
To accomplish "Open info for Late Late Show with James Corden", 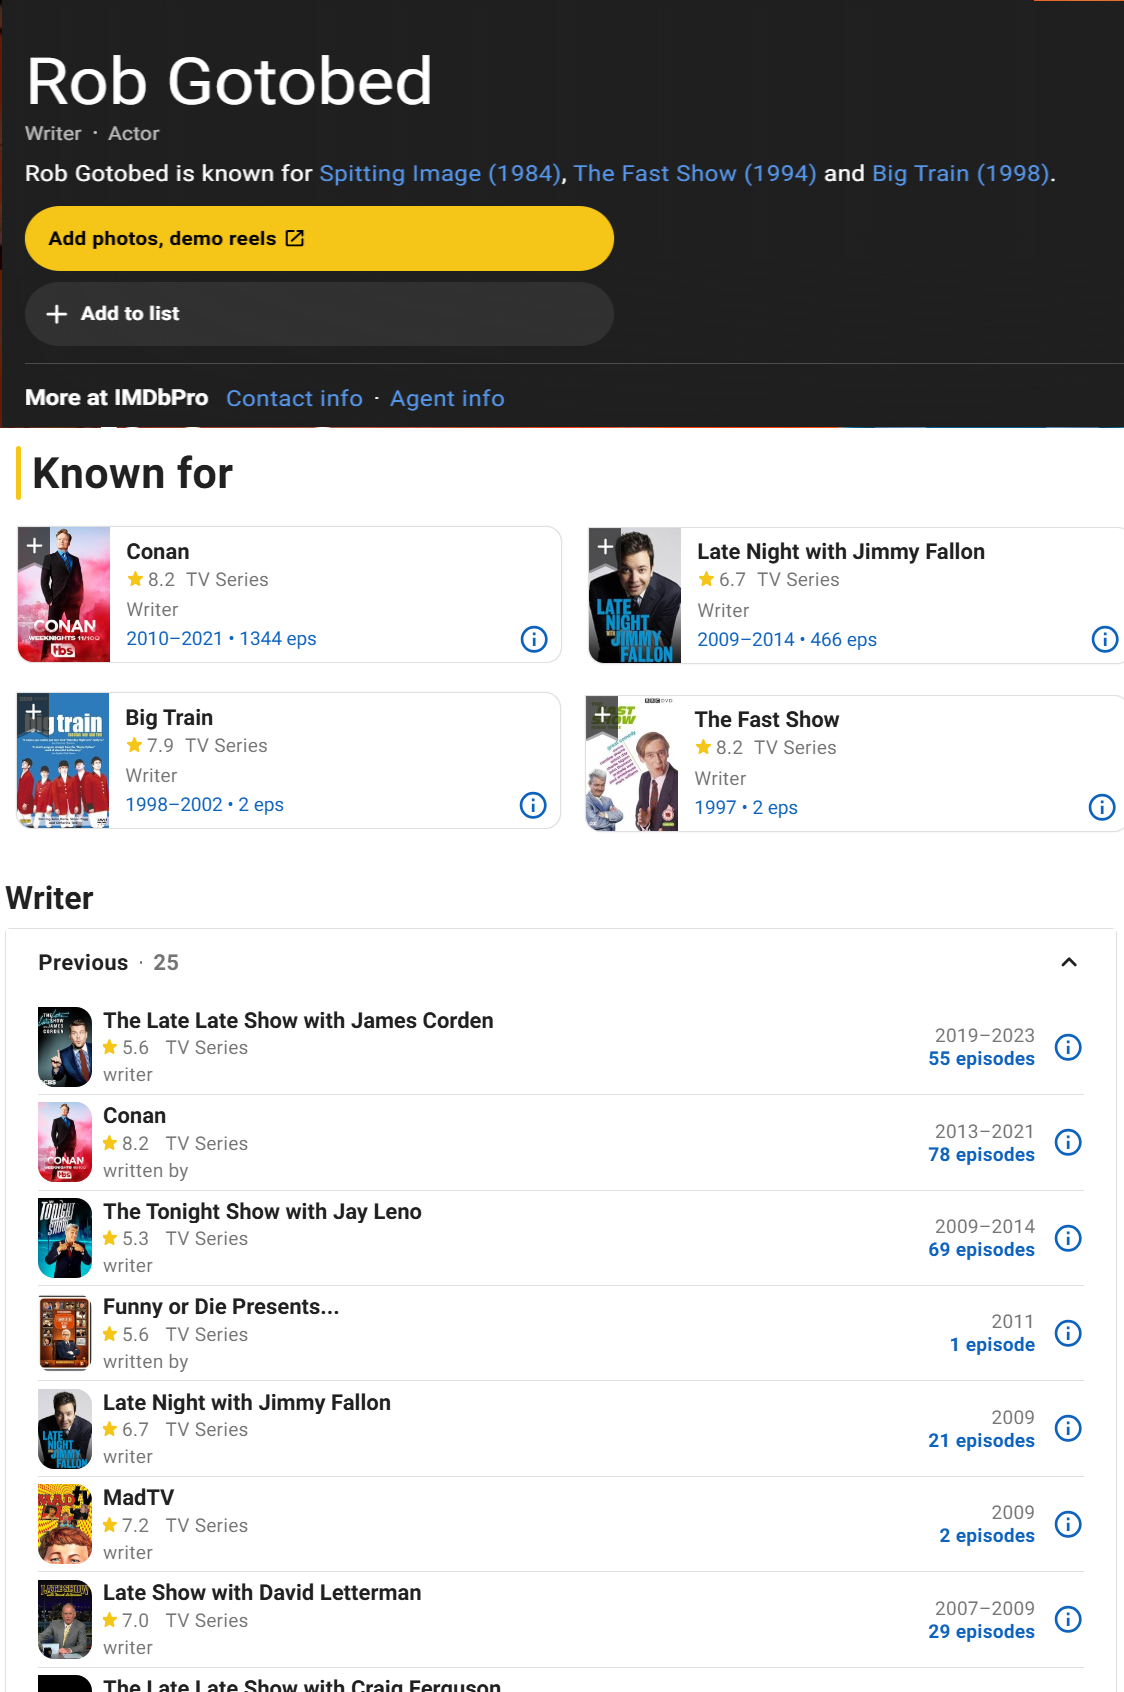I will tap(1068, 1047).
